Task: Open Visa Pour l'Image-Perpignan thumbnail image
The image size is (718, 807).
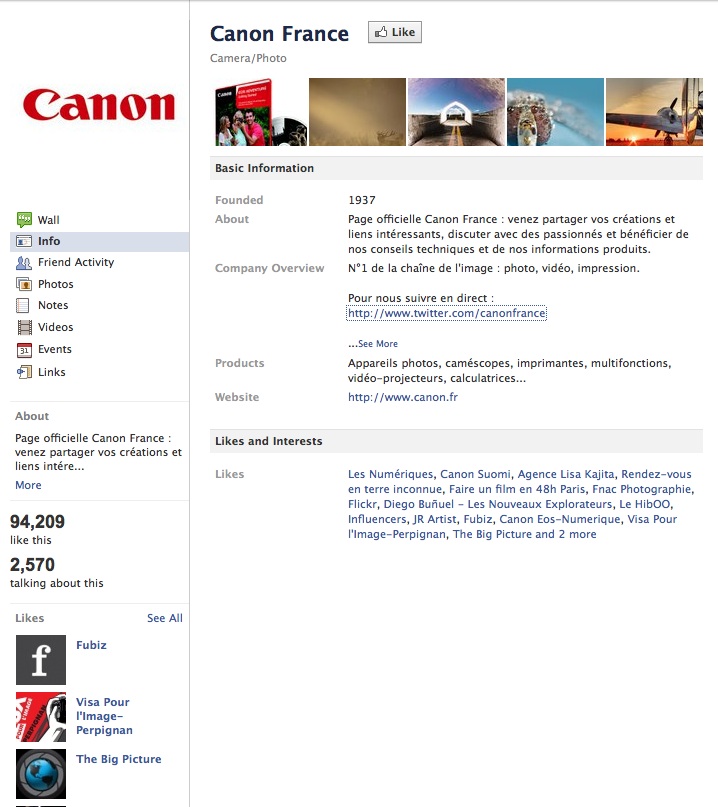Action: click(41, 717)
